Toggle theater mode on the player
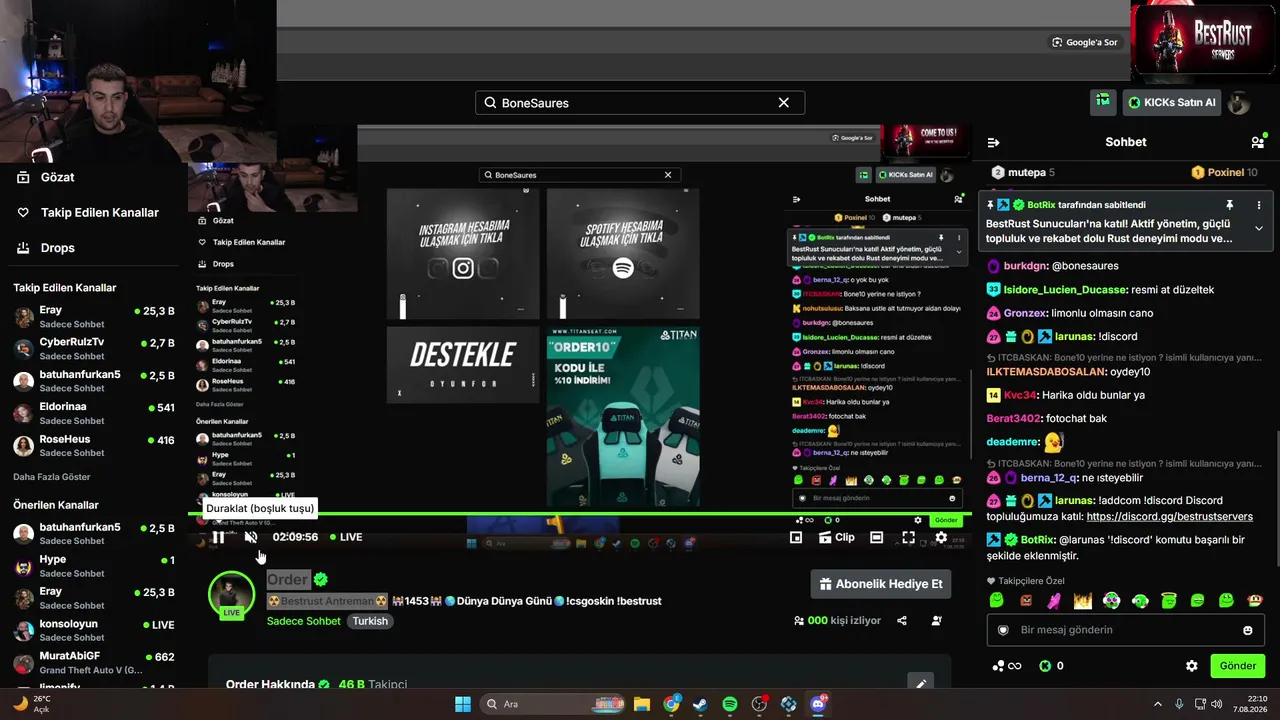Viewport: 1280px width, 720px height. coord(876,537)
